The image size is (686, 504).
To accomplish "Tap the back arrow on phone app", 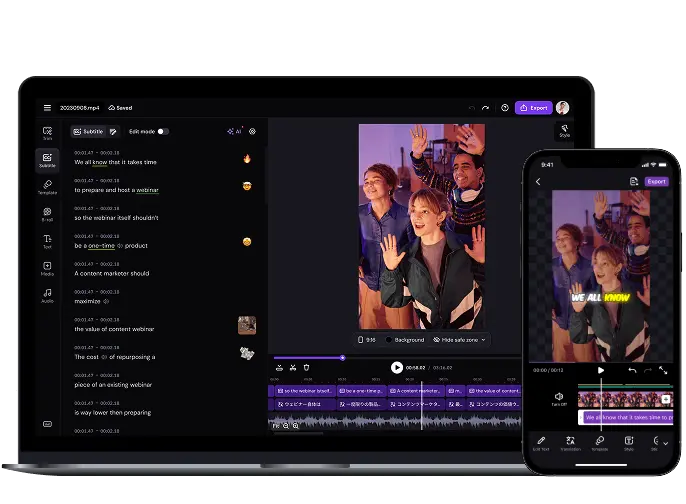I will (x=538, y=182).
